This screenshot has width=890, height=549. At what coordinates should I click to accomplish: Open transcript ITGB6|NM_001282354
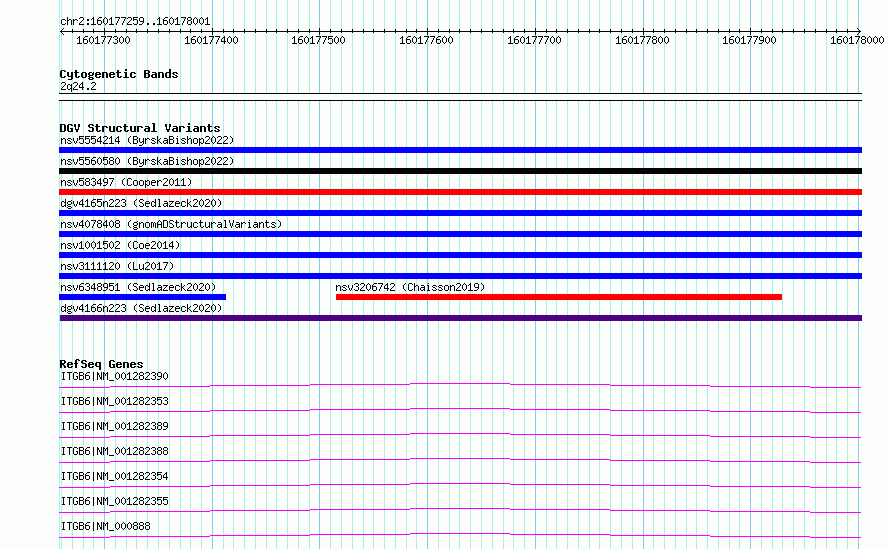[115, 476]
